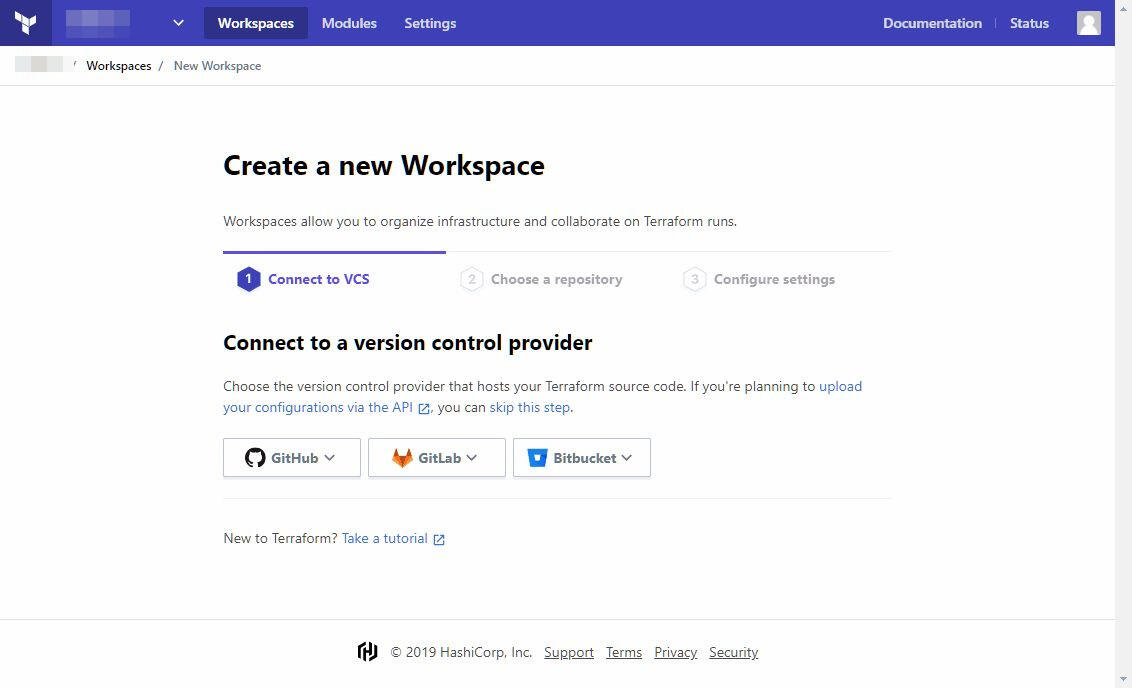Screen dimensions: 1132x688
Task: Click external link icon after API link
Action: pos(424,409)
